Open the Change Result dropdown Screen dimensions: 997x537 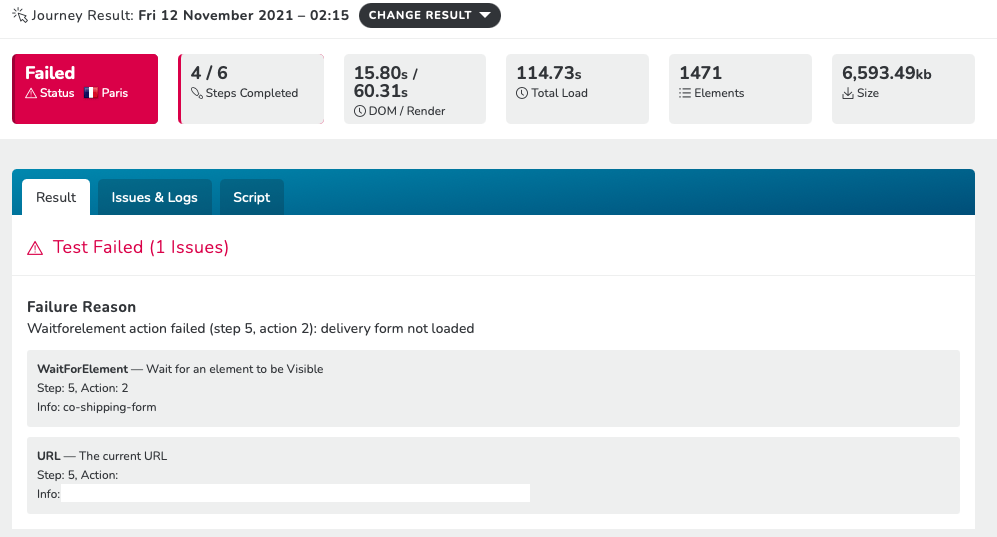pos(429,15)
